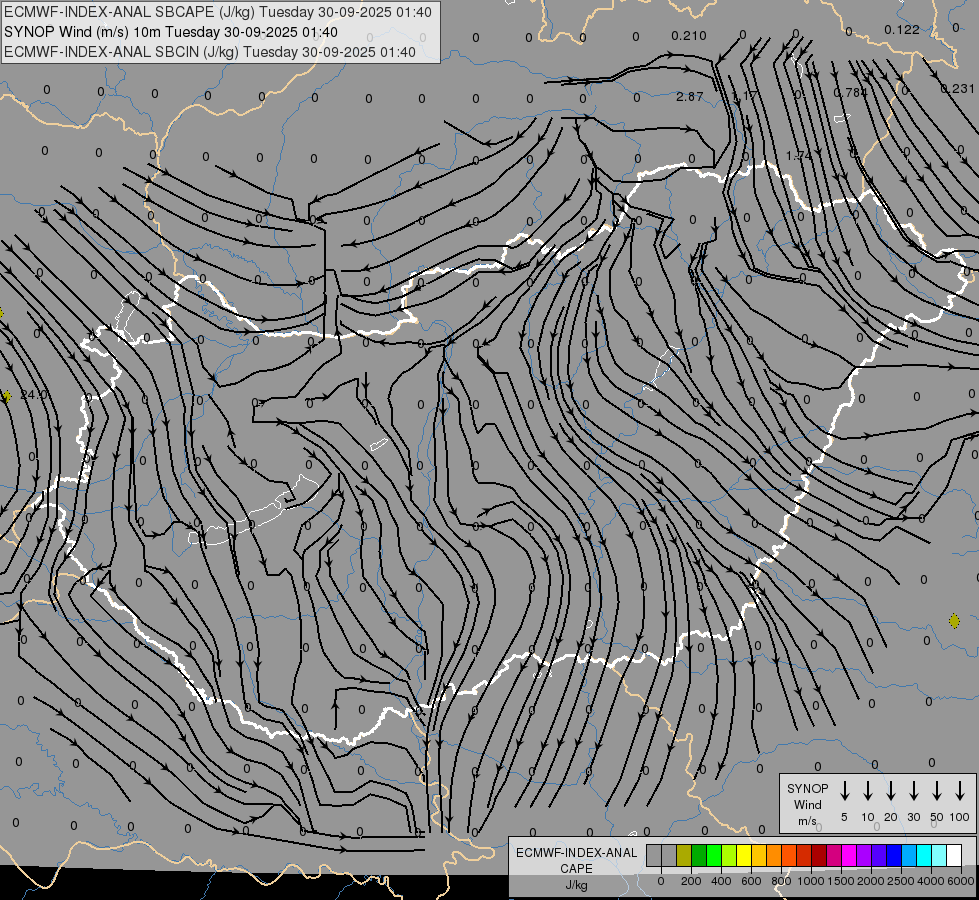Click the 10 m/s wind arrow in legend
Viewport: 979px width, 900px height.
coord(868,791)
